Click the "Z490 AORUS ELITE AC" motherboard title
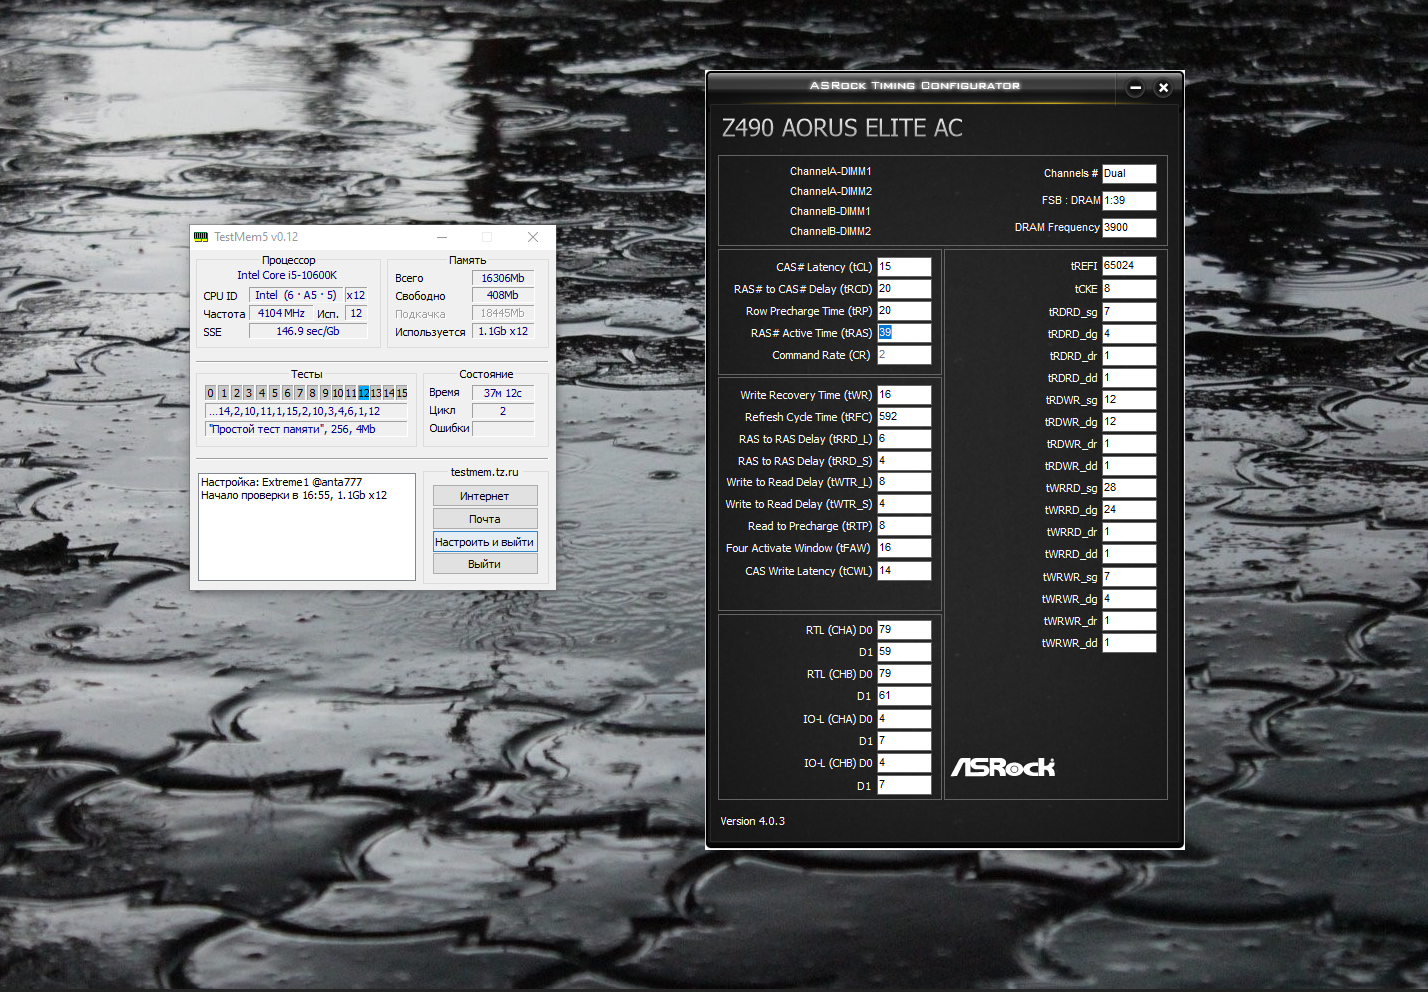This screenshot has width=1428, height=992. 842,128
